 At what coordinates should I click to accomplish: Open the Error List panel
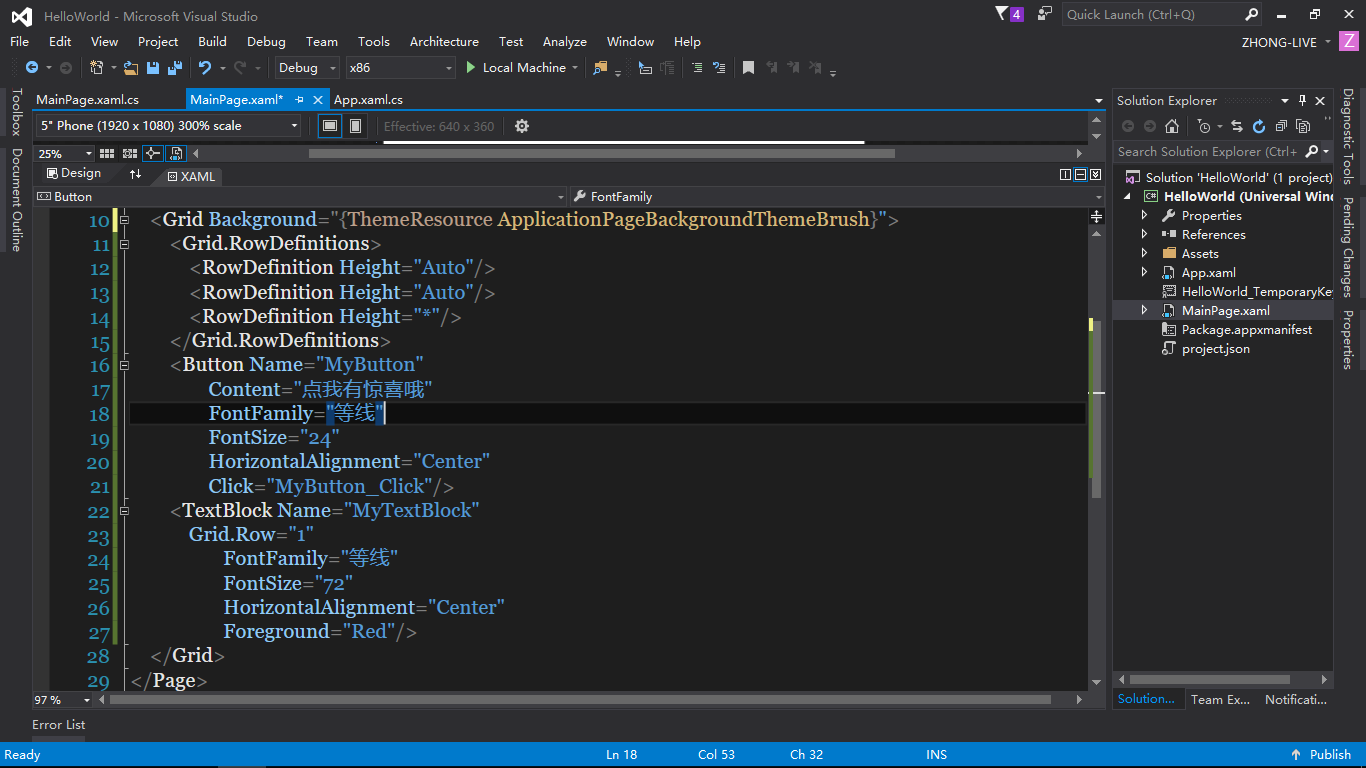tap(58, 725)
